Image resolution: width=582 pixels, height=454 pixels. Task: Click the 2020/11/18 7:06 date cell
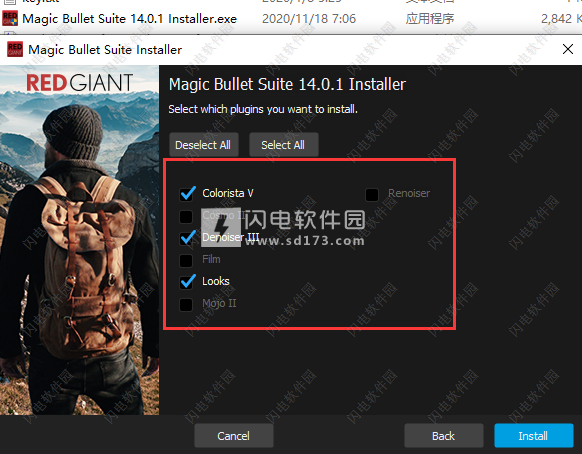pos(309,19)
